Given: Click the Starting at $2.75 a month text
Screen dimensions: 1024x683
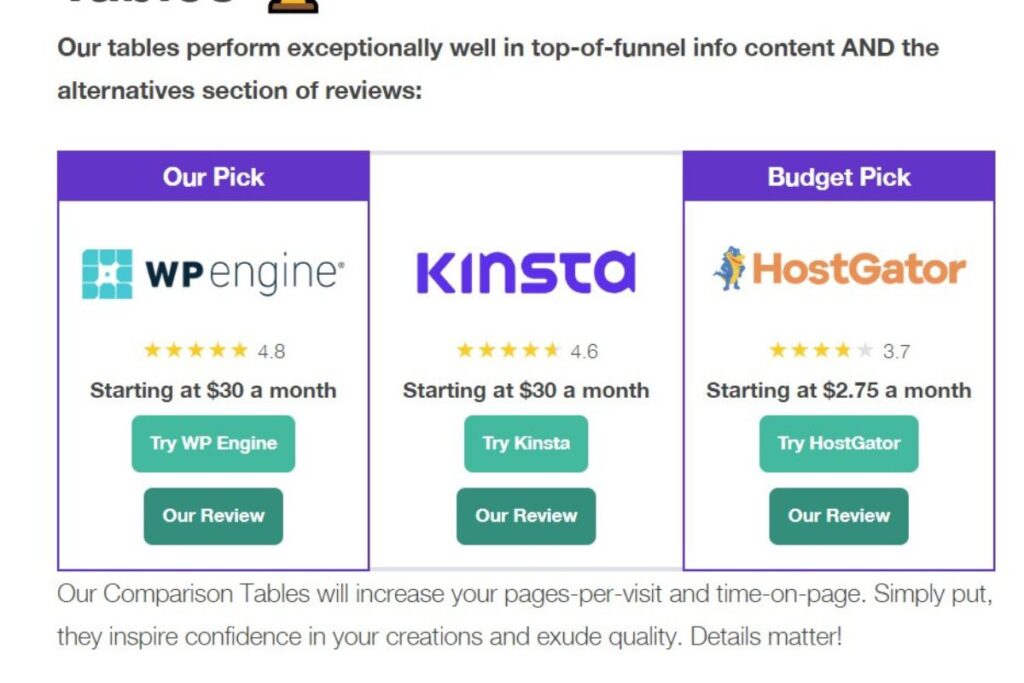Looking at the screenshot, I should click(839, 390).
